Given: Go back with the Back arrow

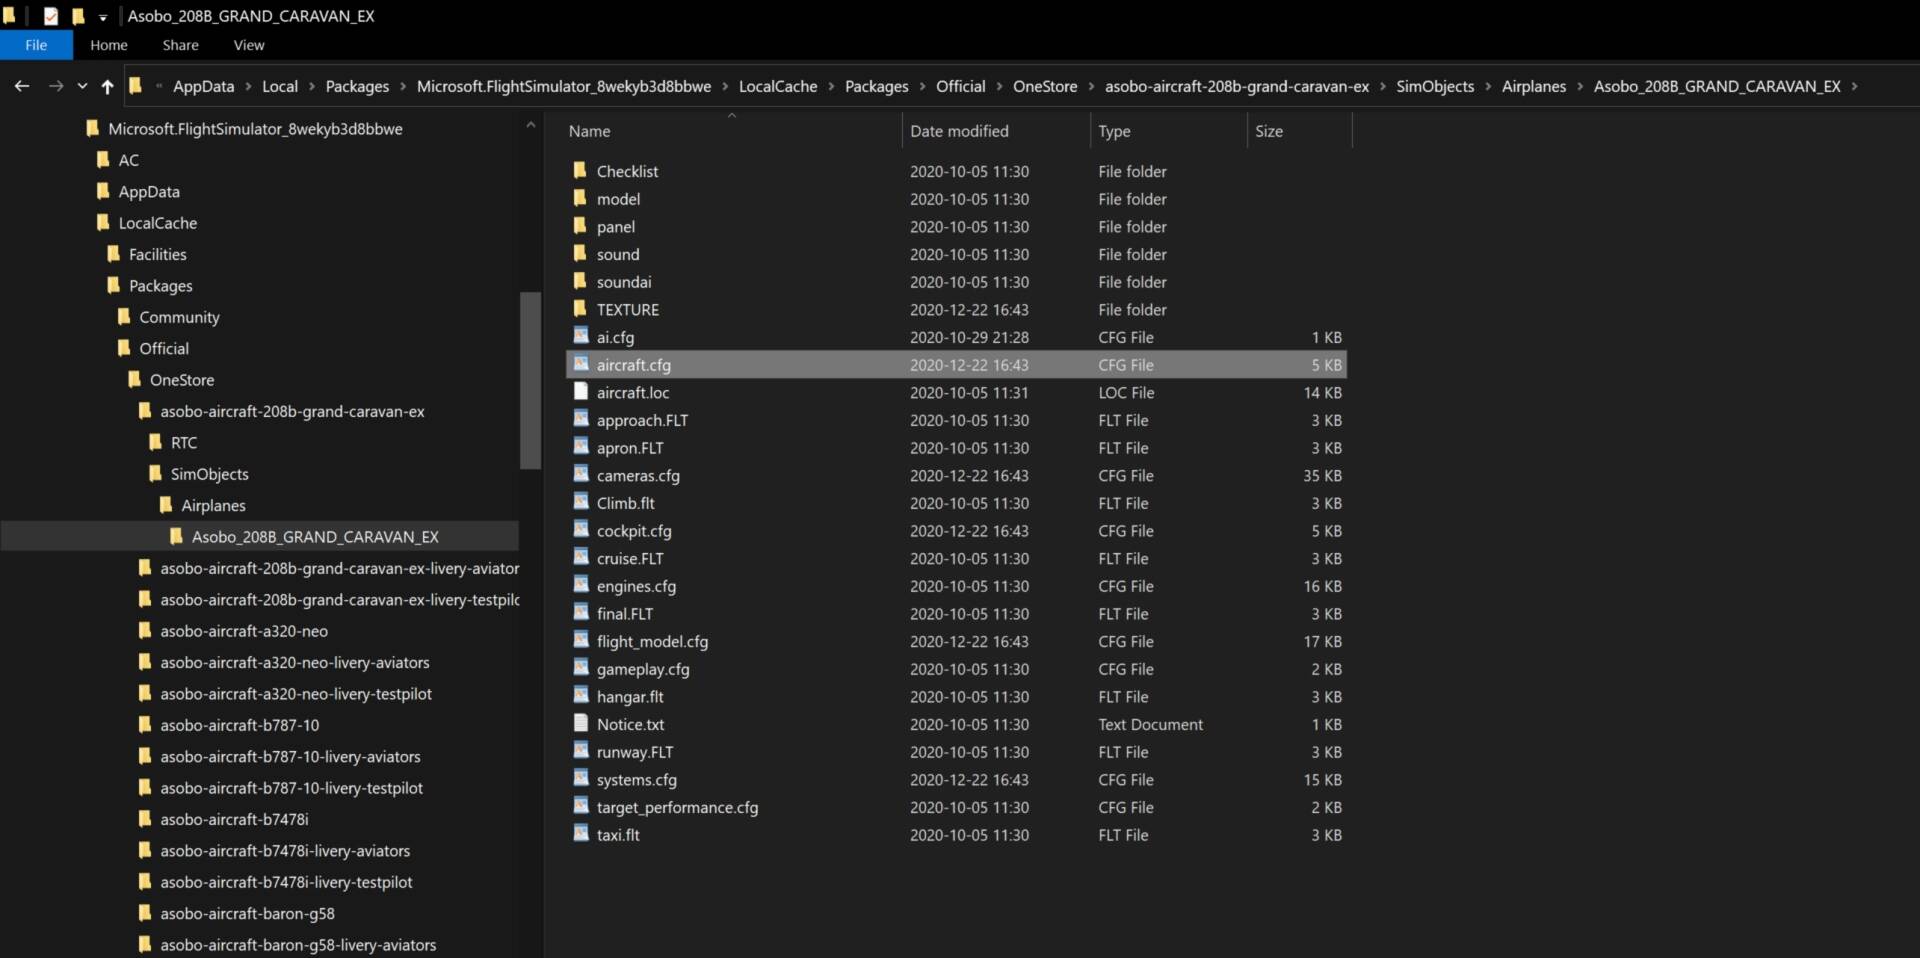Looking at the screenshot, I should click(x=22, y=86).
